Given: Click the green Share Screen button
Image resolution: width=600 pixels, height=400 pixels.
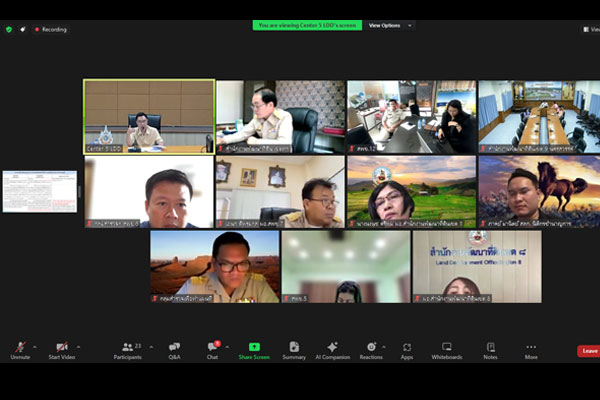Looking at the screenshot, I should [x=254, y=347].
